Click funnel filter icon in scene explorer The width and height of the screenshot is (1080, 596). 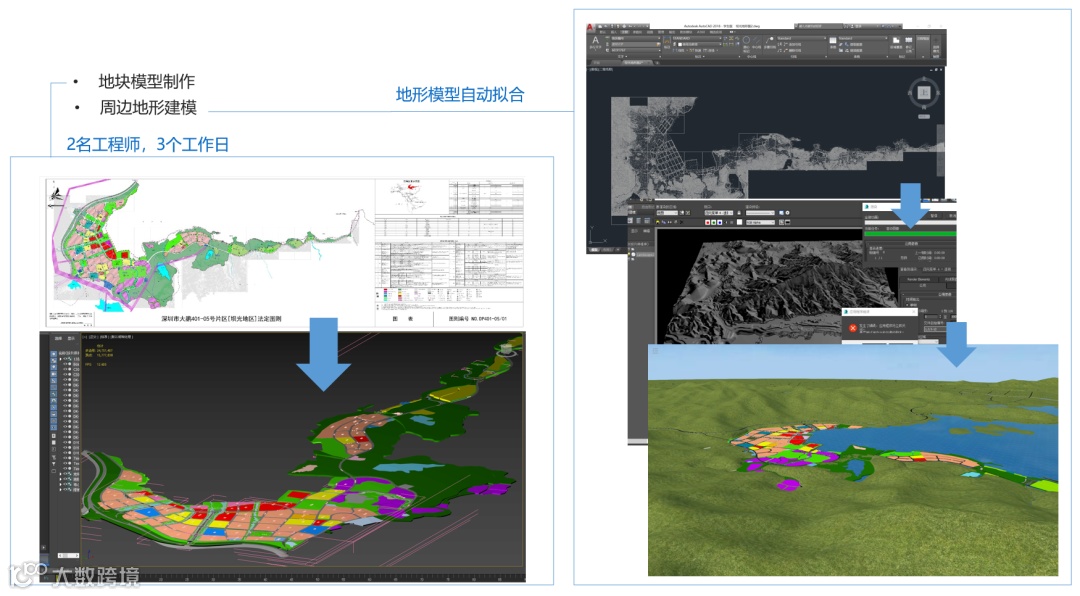(x=54, y=464)
